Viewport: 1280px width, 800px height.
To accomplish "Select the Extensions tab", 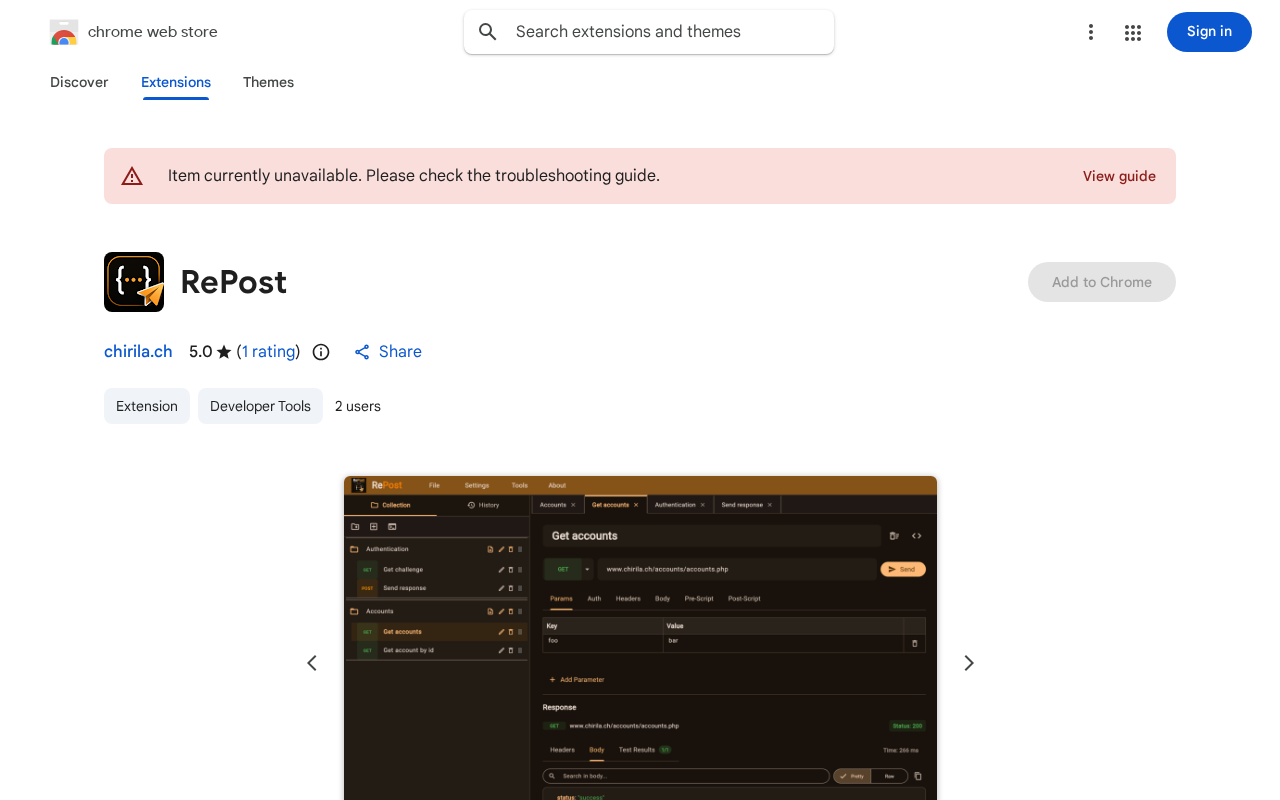I will 176,82.
